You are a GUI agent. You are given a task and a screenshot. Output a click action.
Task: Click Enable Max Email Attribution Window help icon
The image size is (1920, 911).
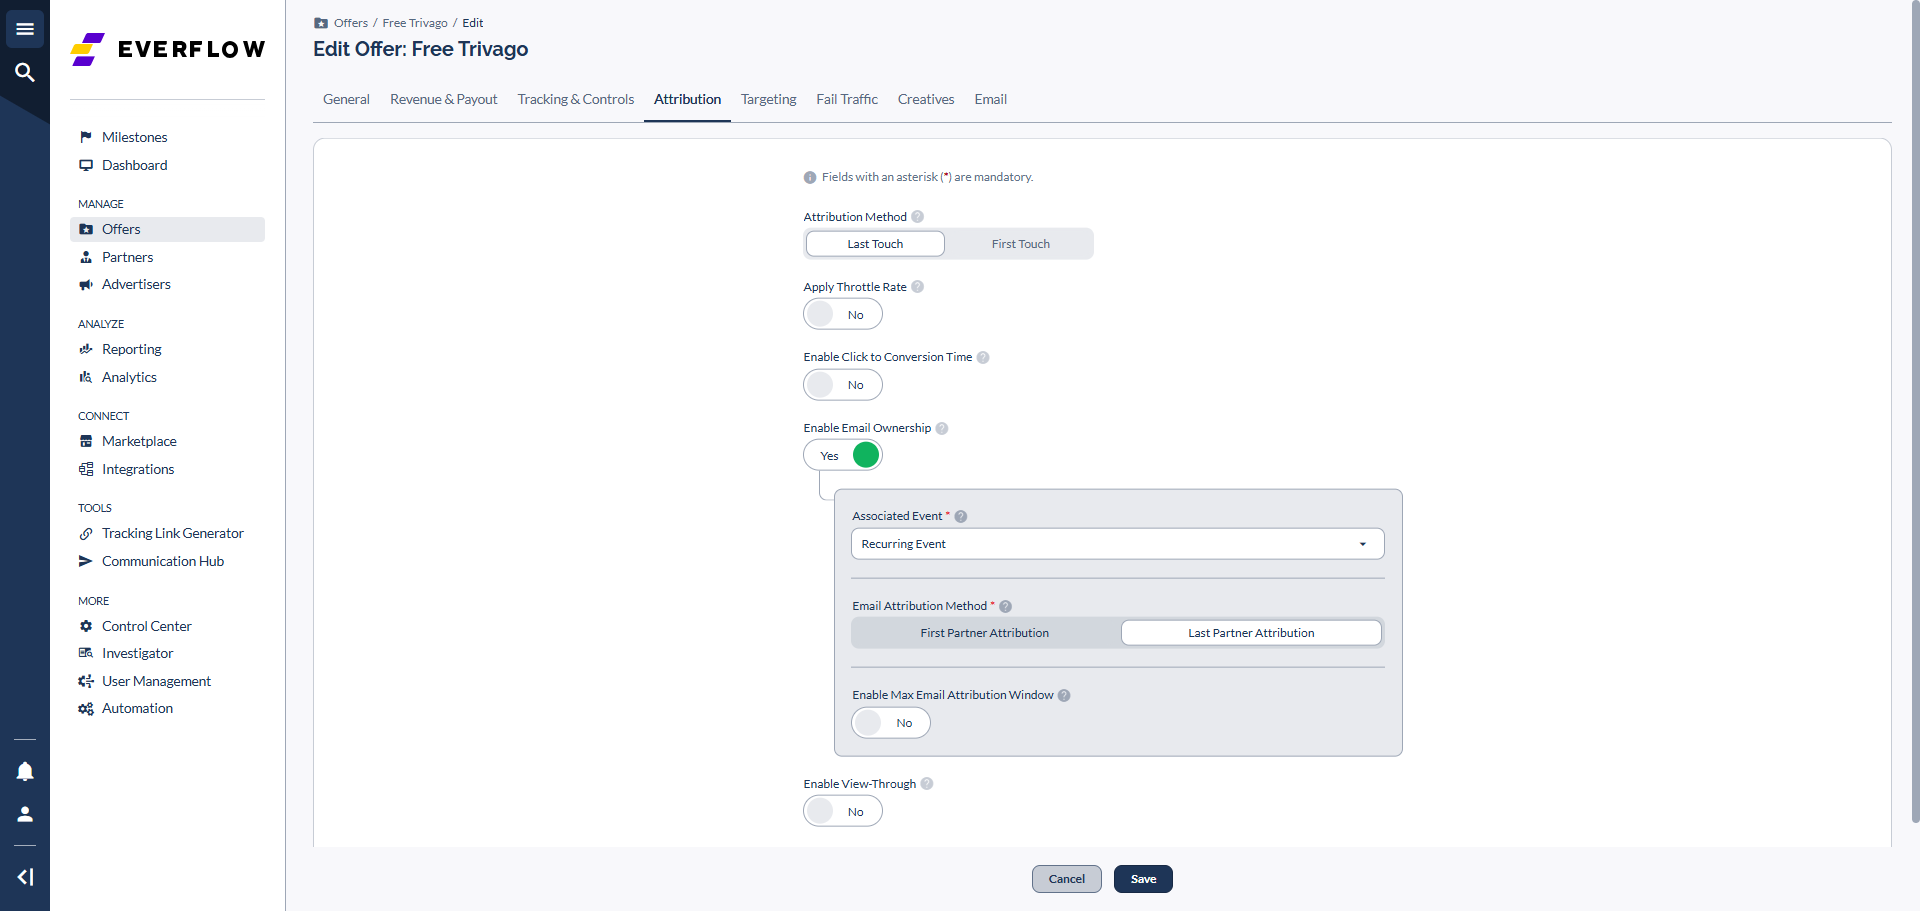tap(1064, 695)
